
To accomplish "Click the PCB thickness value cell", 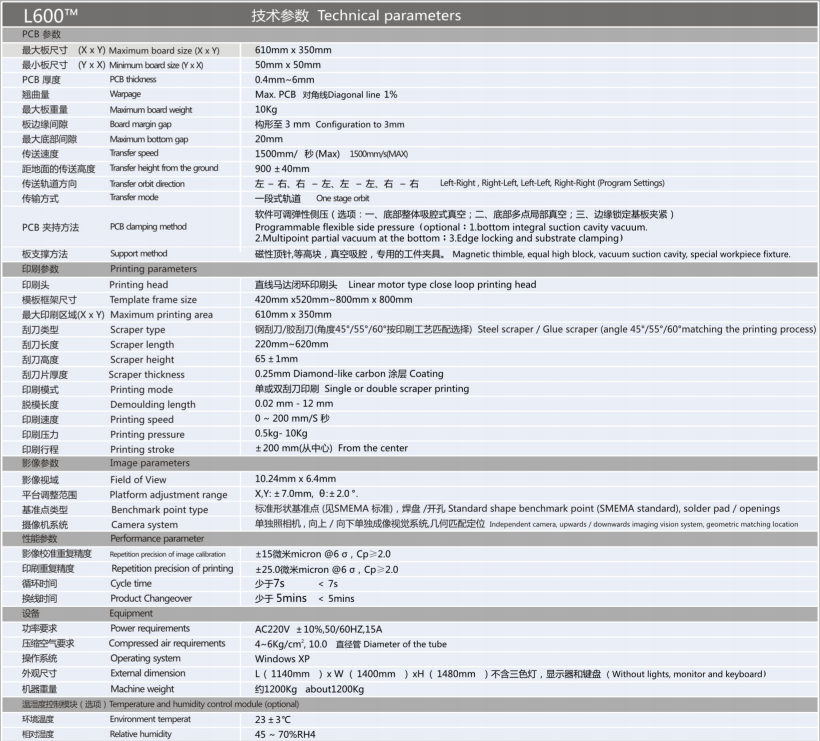I will point(300,79).
